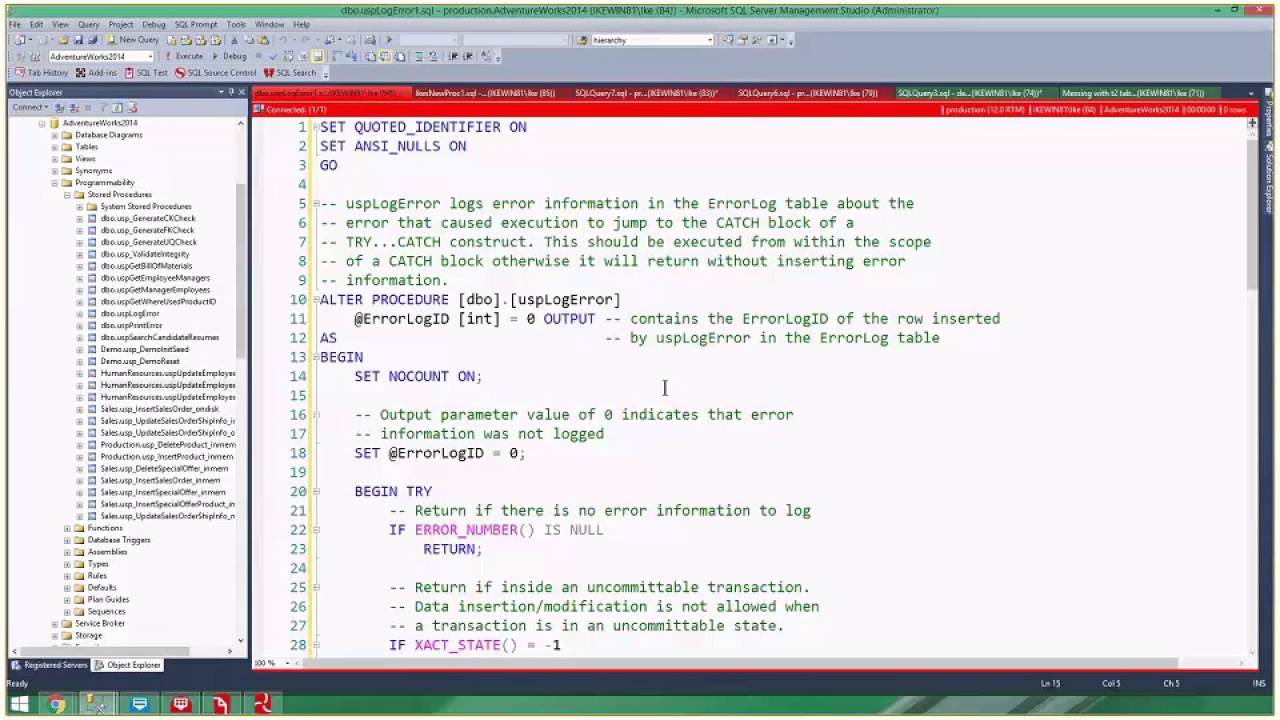Collapse the Programmability folder
1280x720 pixels.
point(55,183)
